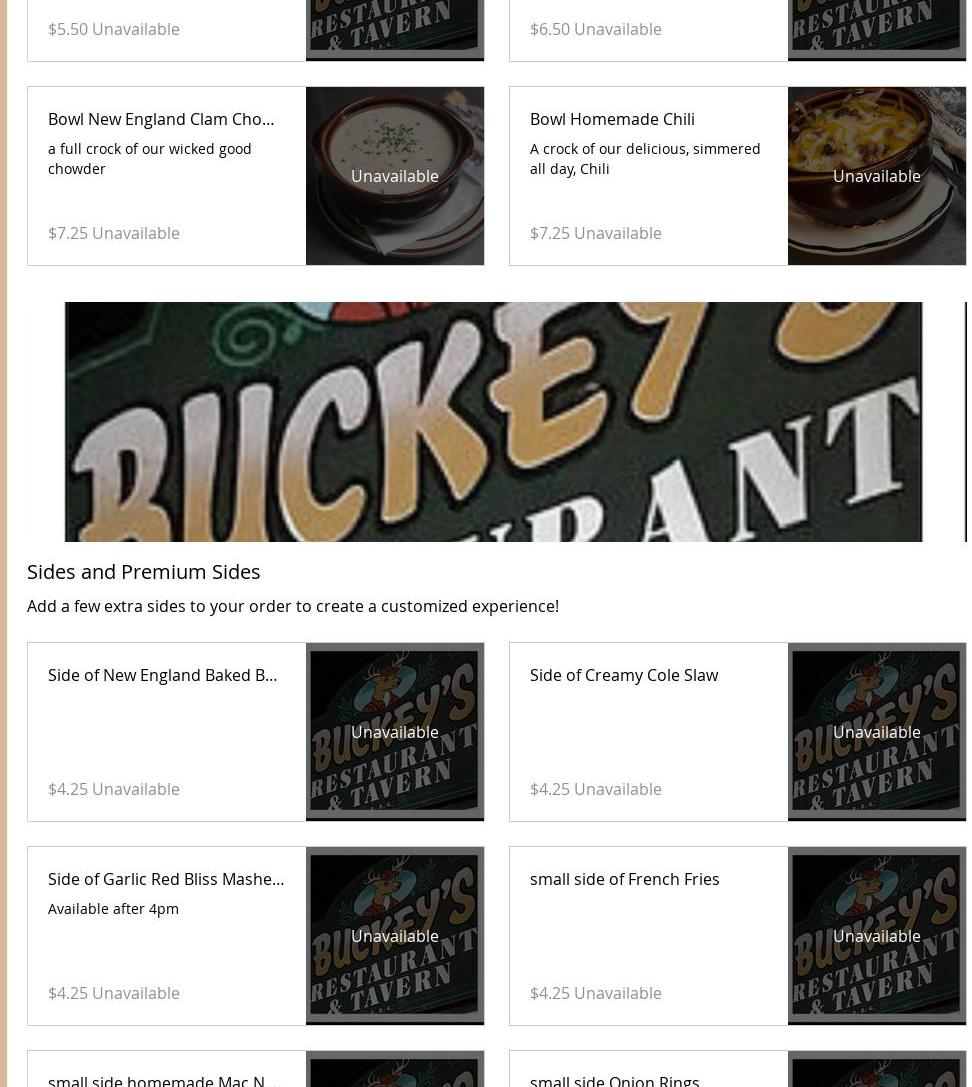Open small side Onion Rings item
This screenshot has height=1087, width=972.
pyautogui.click(x=738, y=1069)
